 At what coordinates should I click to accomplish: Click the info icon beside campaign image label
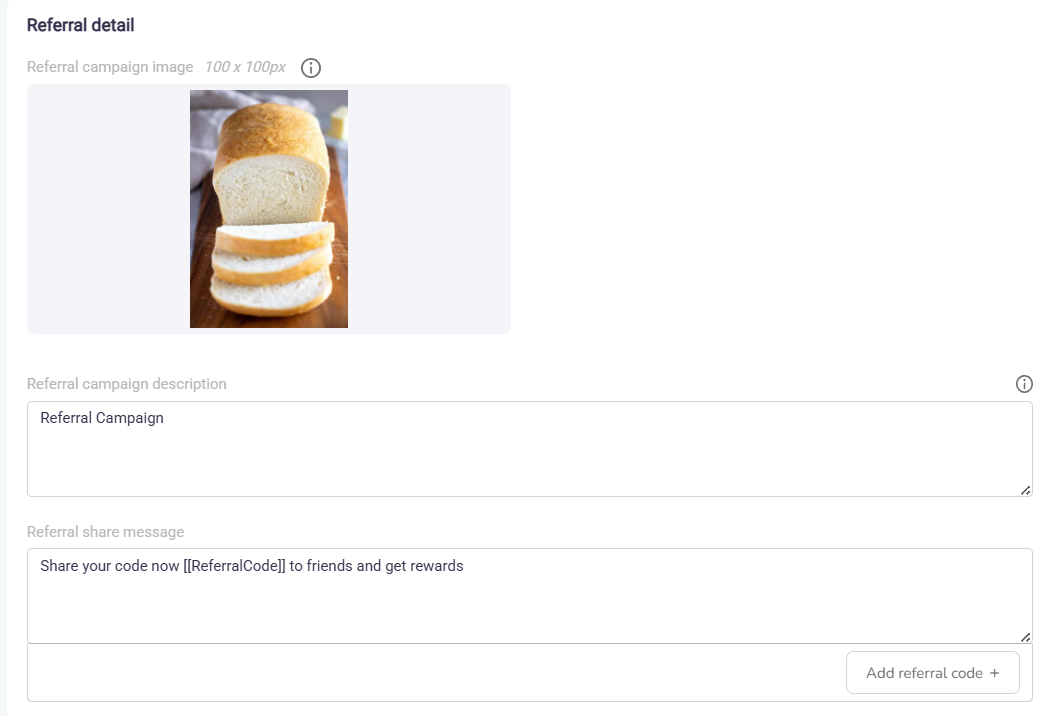click(311, 68)
